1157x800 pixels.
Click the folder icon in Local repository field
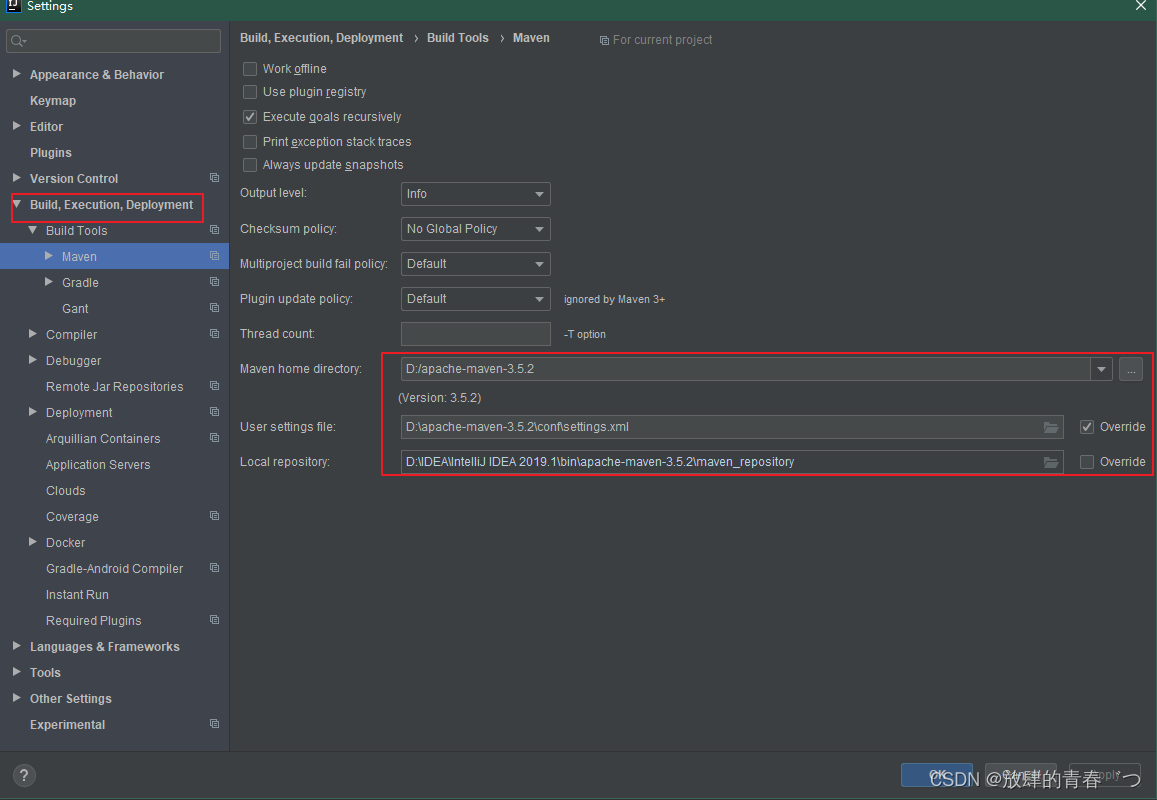tap(1051, 462)
